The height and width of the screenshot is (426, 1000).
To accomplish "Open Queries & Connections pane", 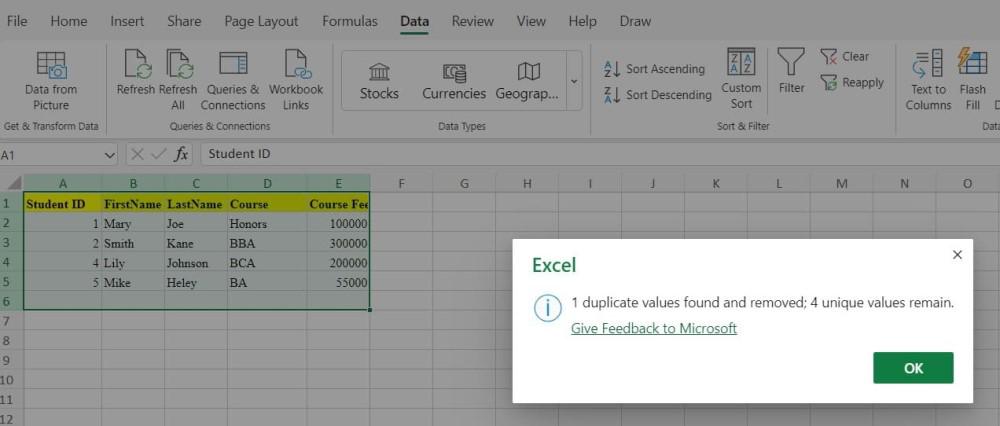I will point(233,80).
